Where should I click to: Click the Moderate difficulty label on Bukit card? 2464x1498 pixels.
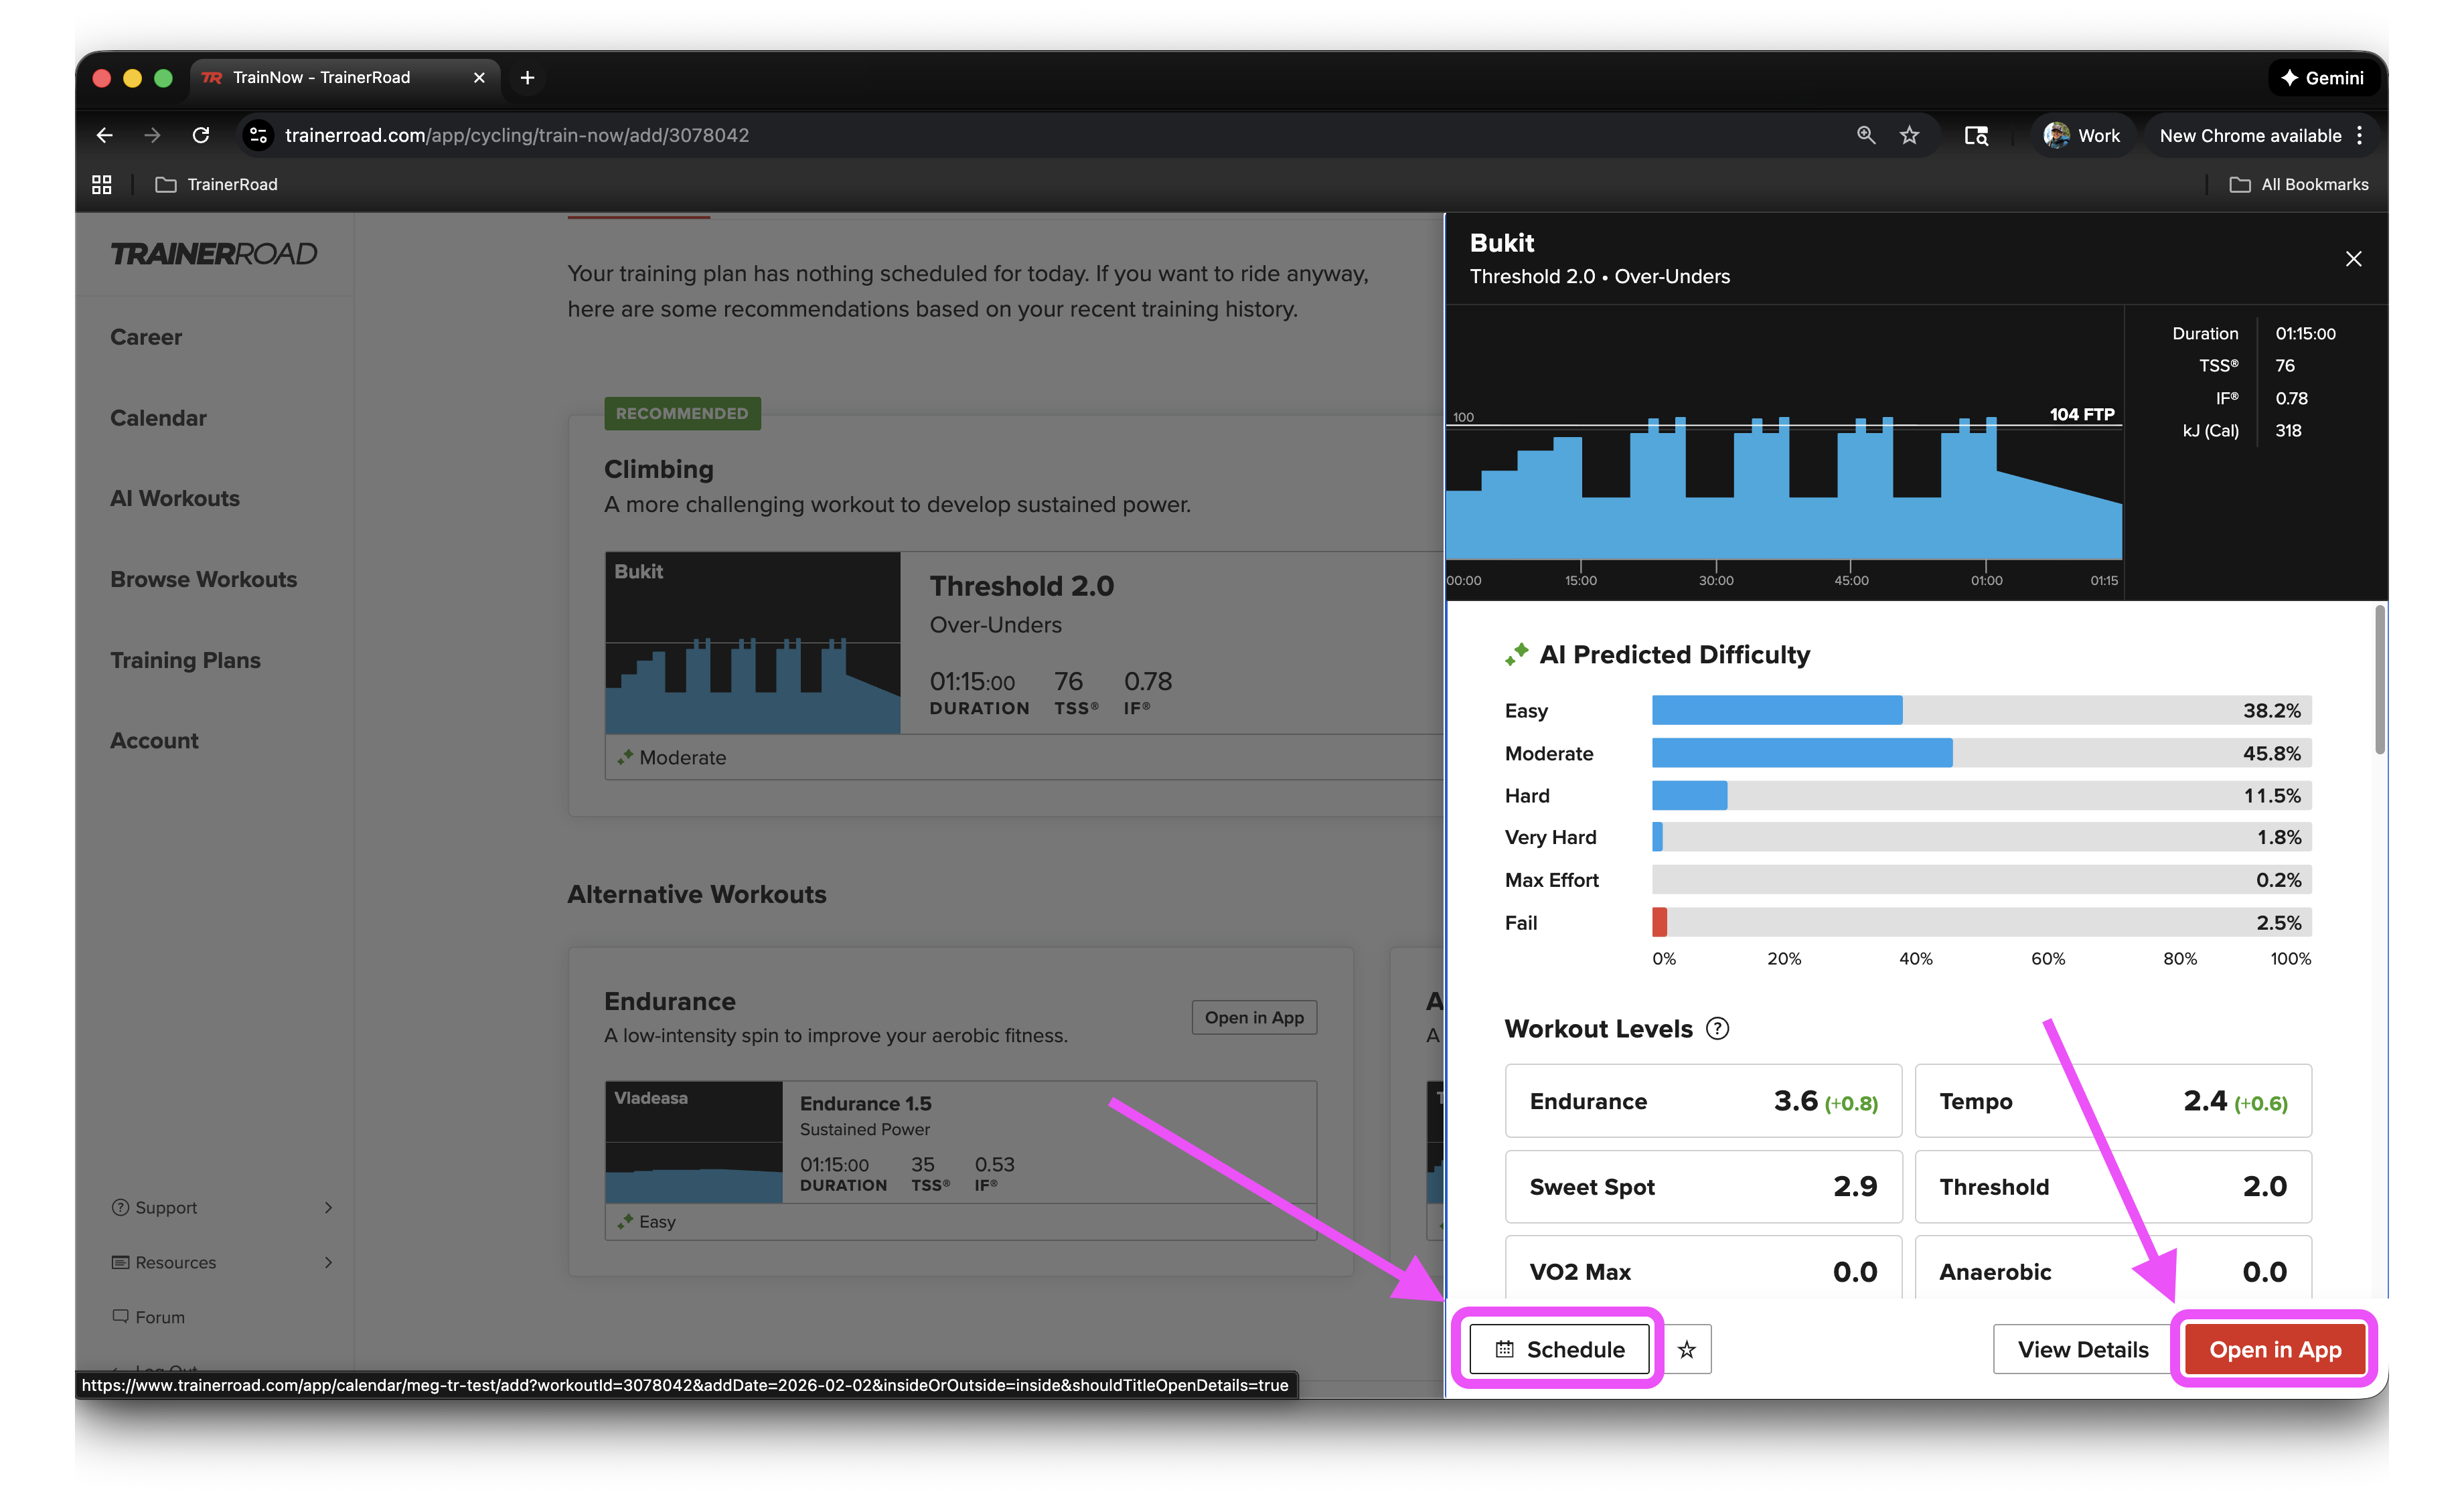tap(682, 757)
